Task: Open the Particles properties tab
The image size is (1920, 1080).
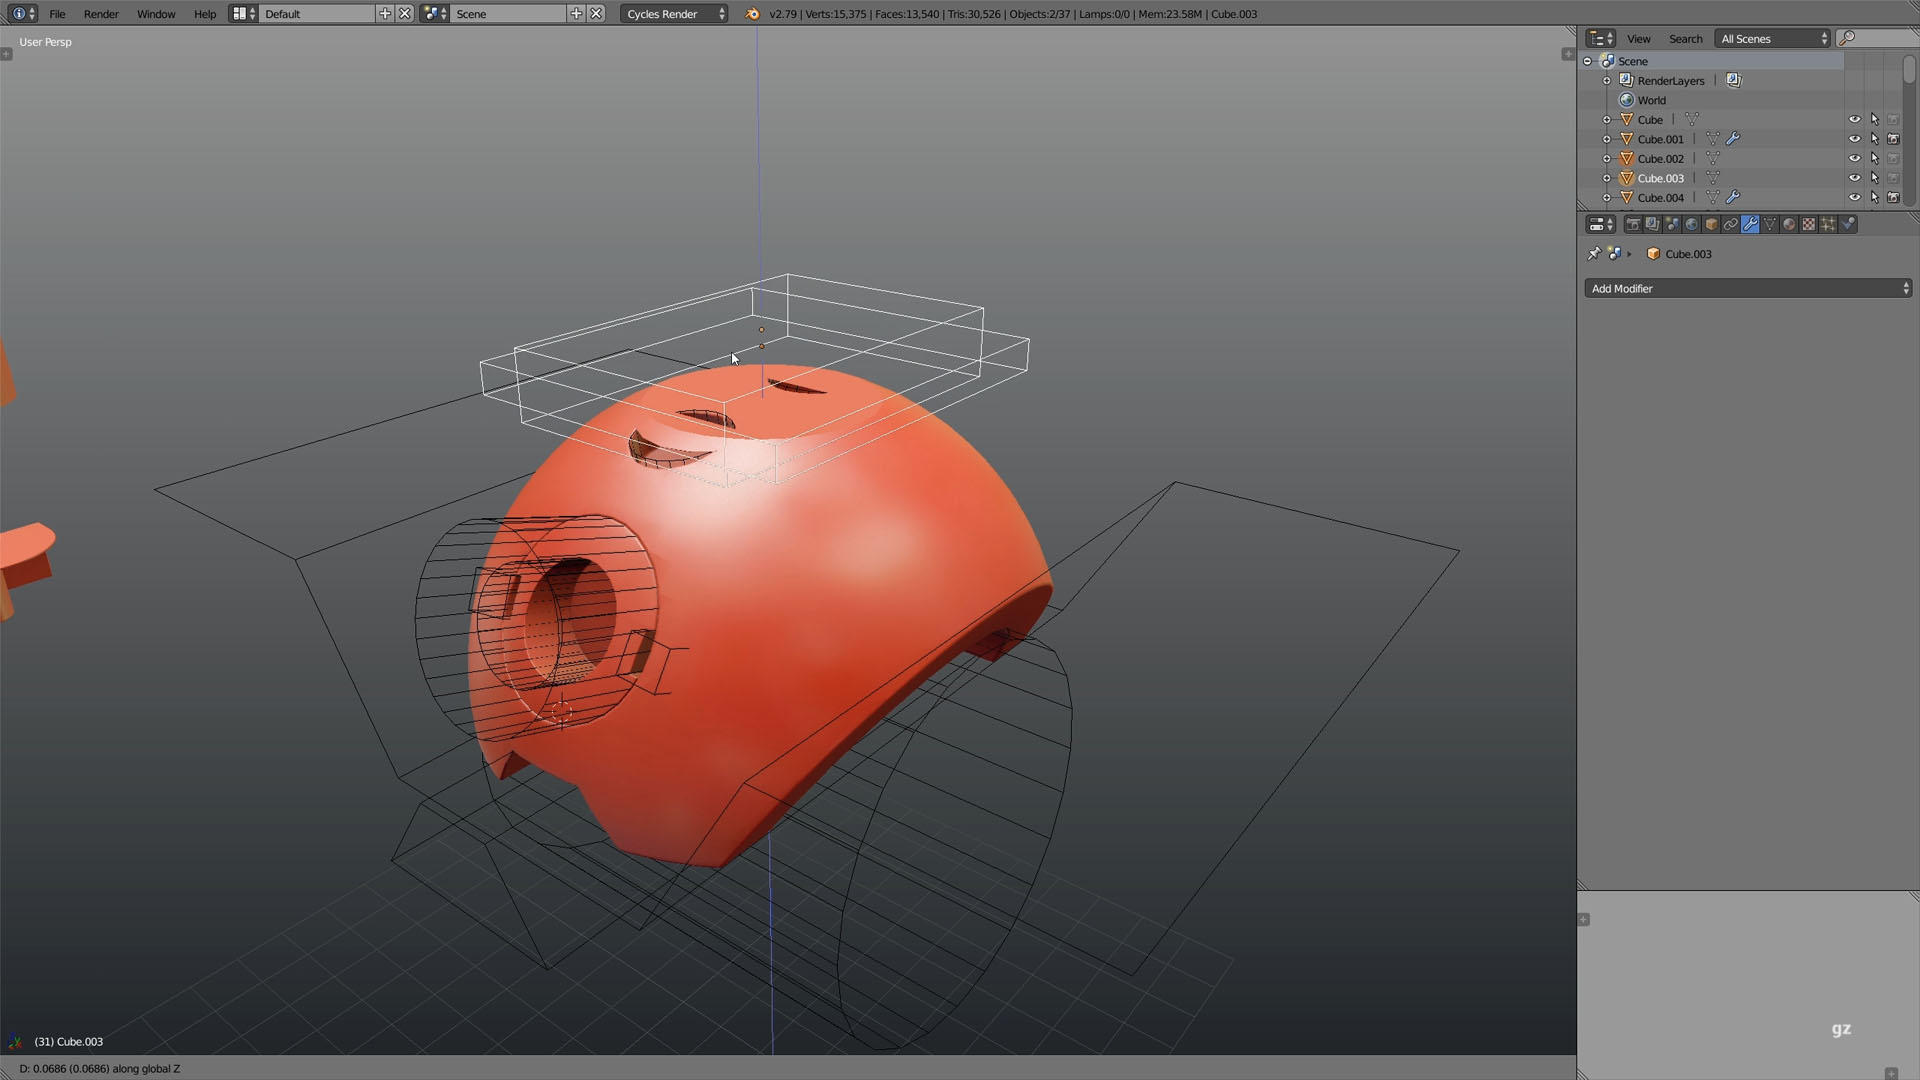Action: [1828, 224]
